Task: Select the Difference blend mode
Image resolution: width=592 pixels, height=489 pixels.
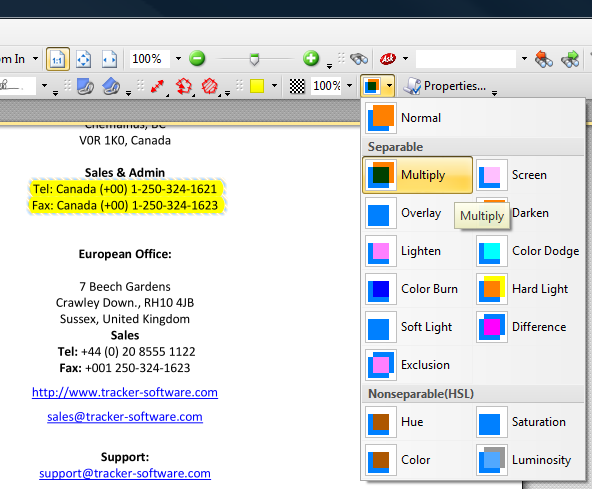Action: click(529, 327)
